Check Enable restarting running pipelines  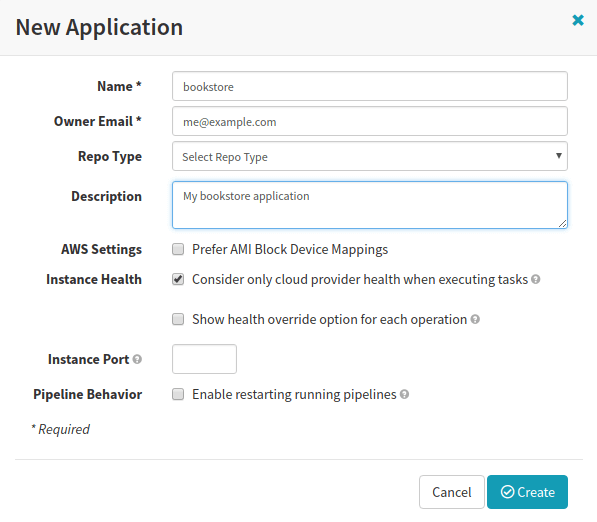click(x=178, y=394)
